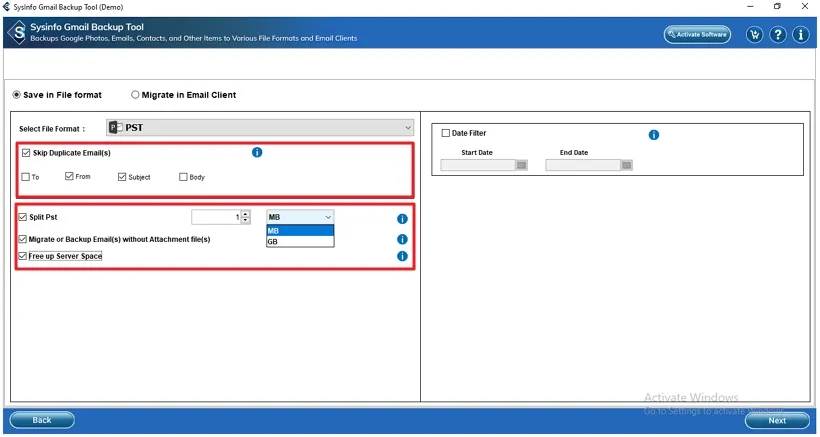Show info for Free up Server Space
The width and height of the screenshot is (820, 437).
[402, 256]
